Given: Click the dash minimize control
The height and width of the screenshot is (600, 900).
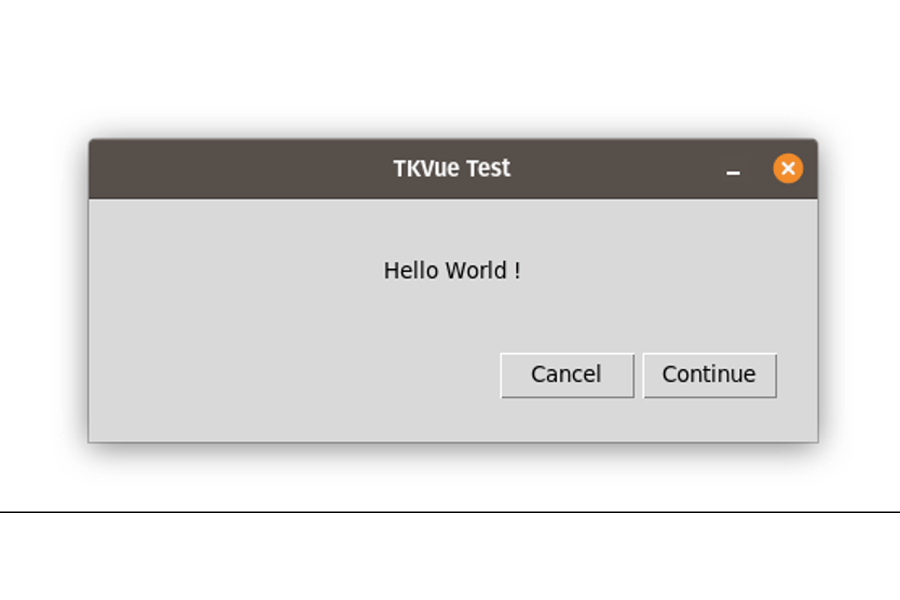Looking at the screenshot, I should click(735, 170).
